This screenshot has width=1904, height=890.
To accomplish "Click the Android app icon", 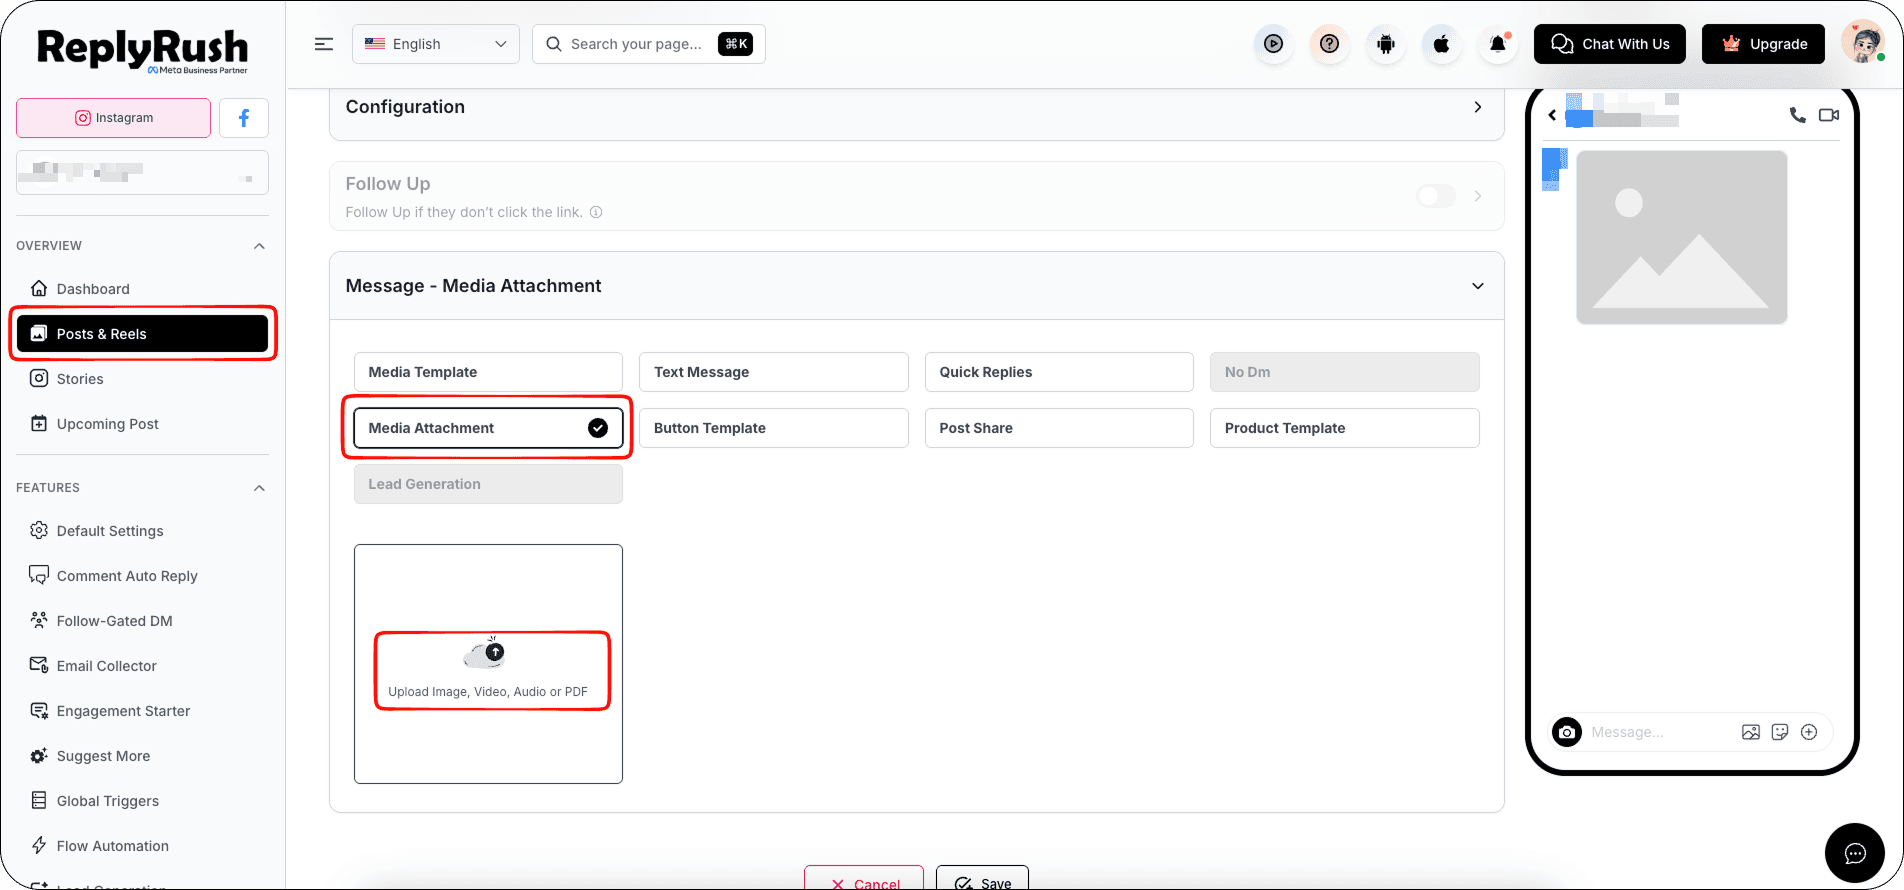I will (x=1385, y=44).
